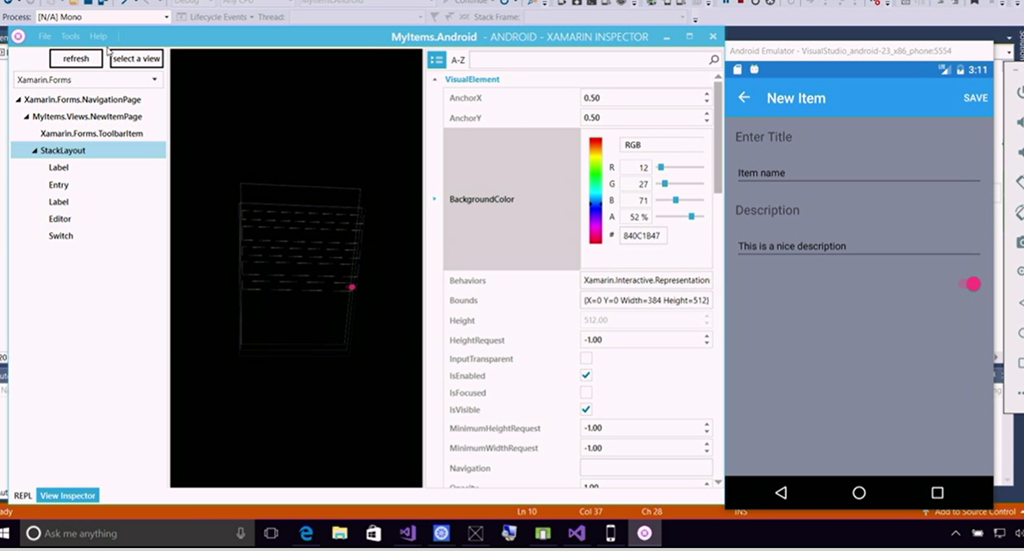Image resolution: width=1024 pixels, height=551 pixels.
Task: Collapse the MyItems.Views.NewItemPage node
Action: click(27, 117)
